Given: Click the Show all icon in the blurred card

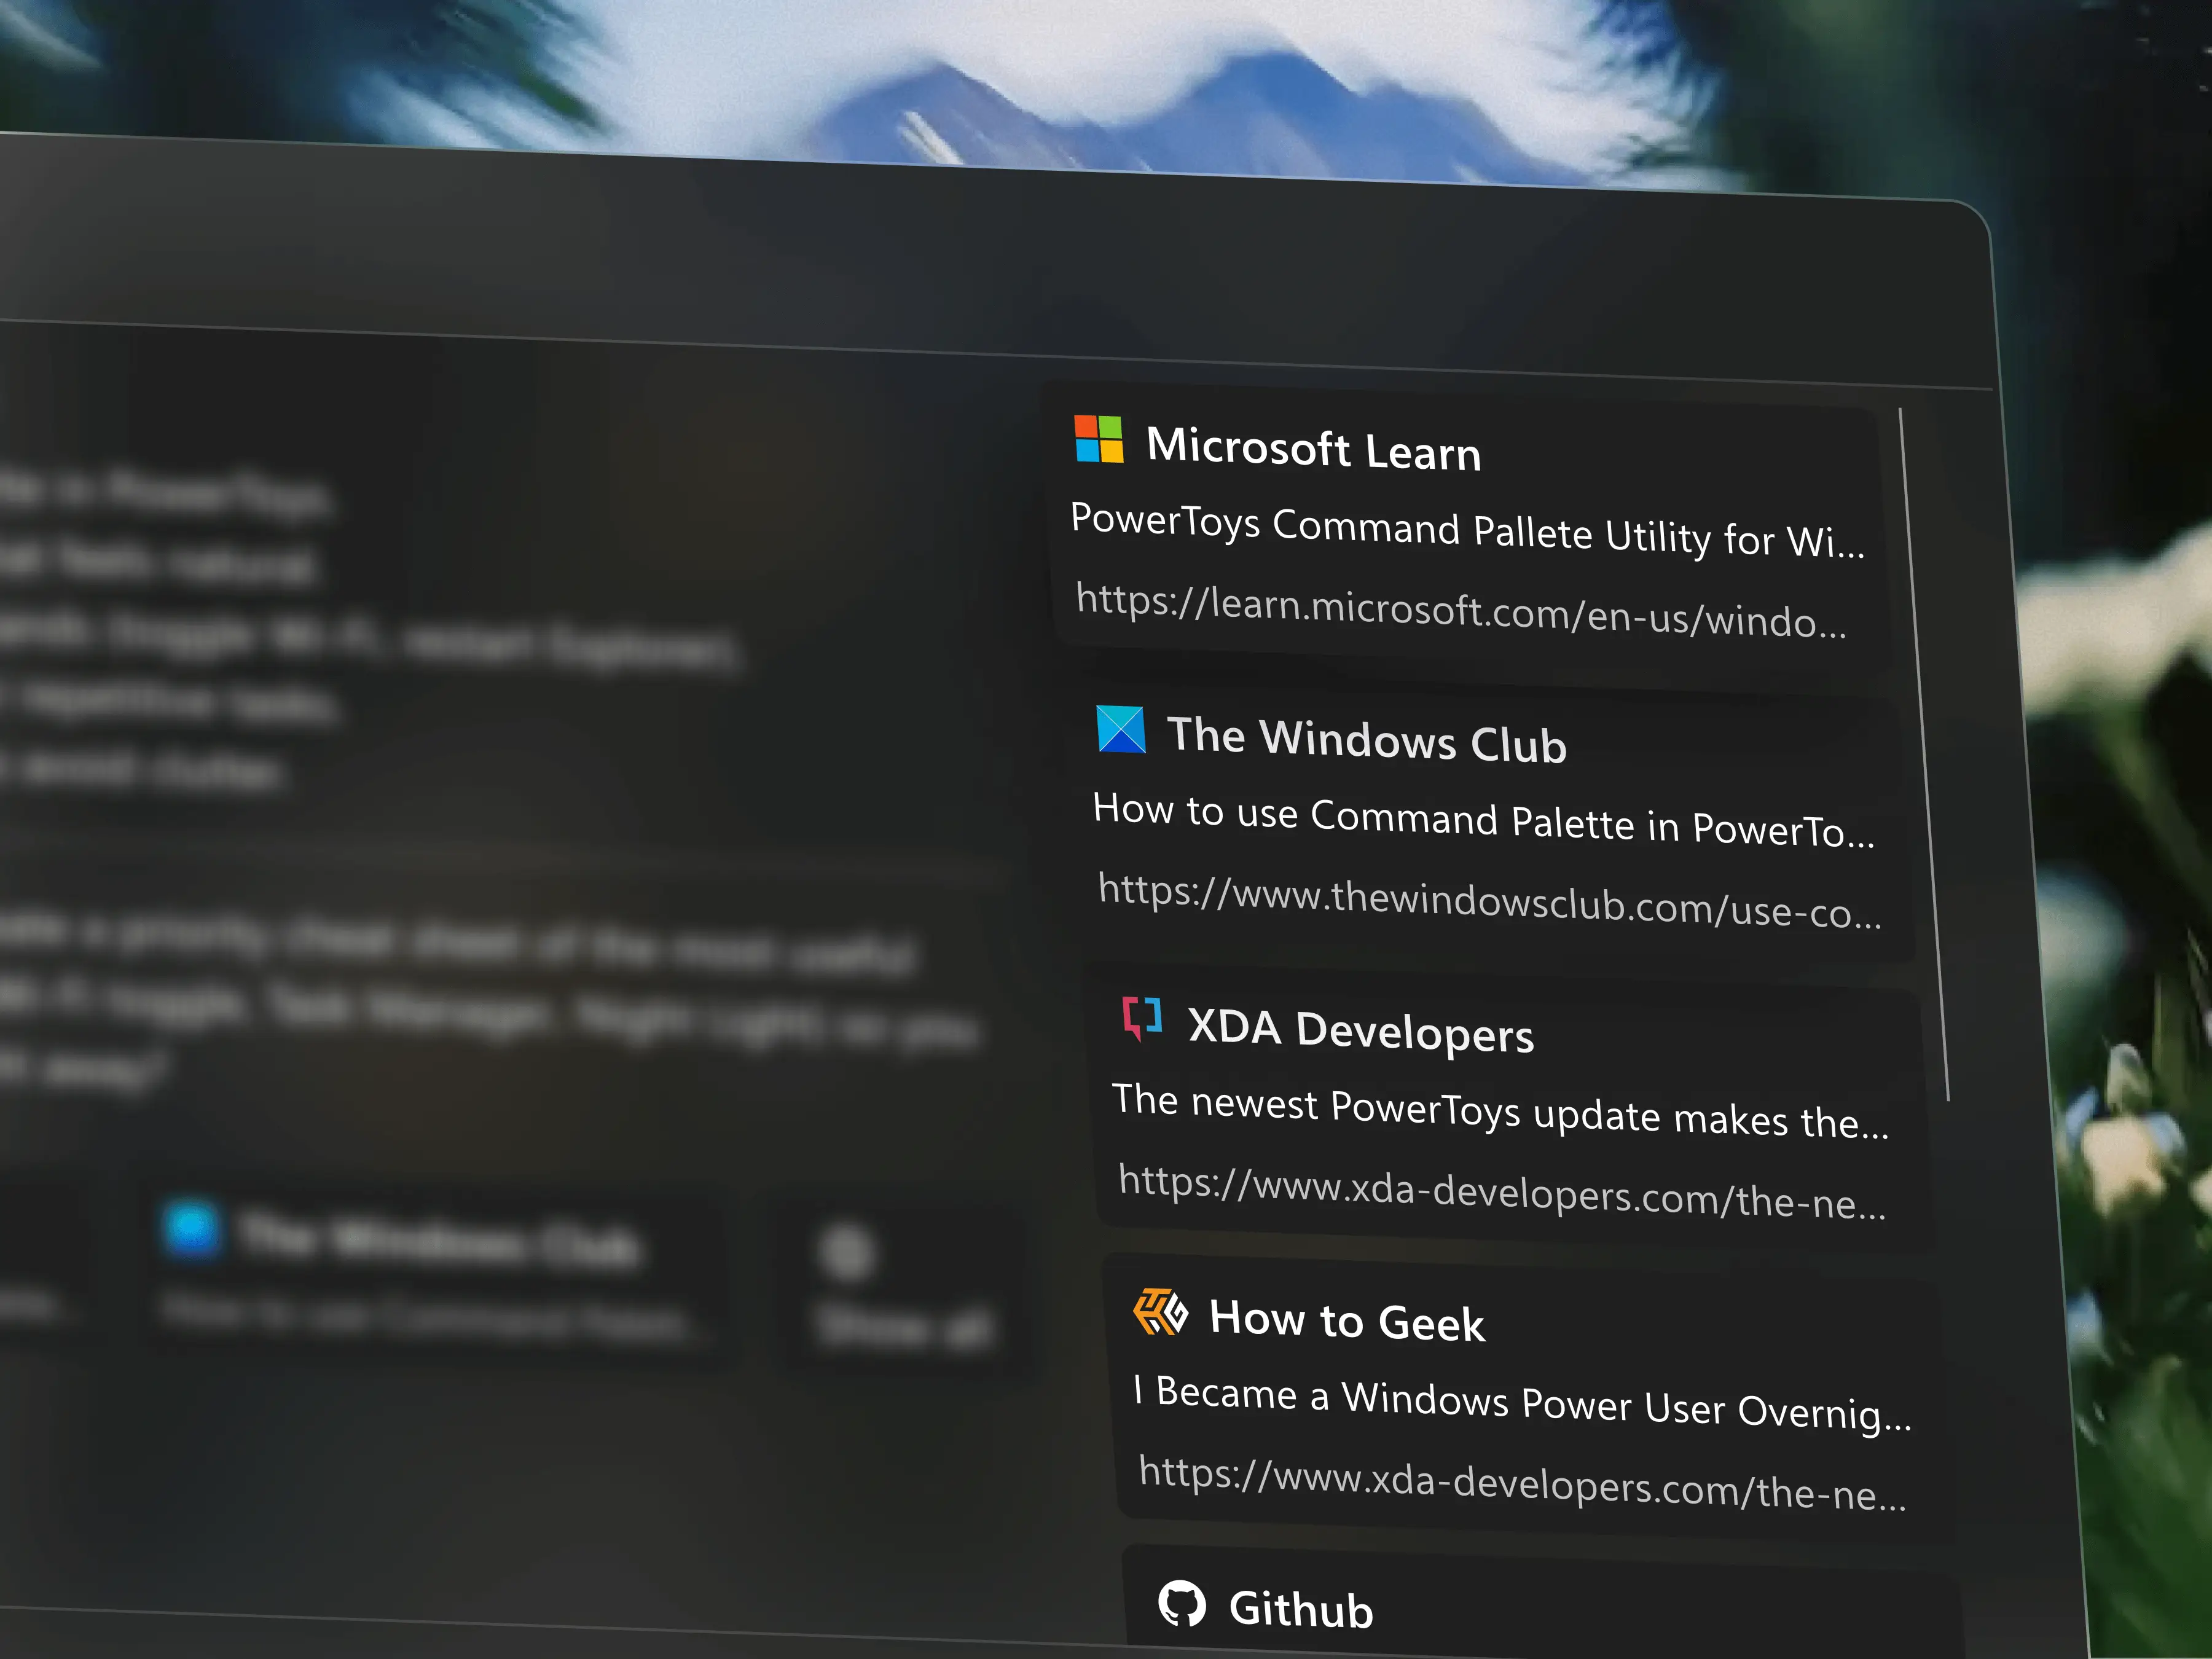Looking at the screenshot, I should coord(851,1252).
